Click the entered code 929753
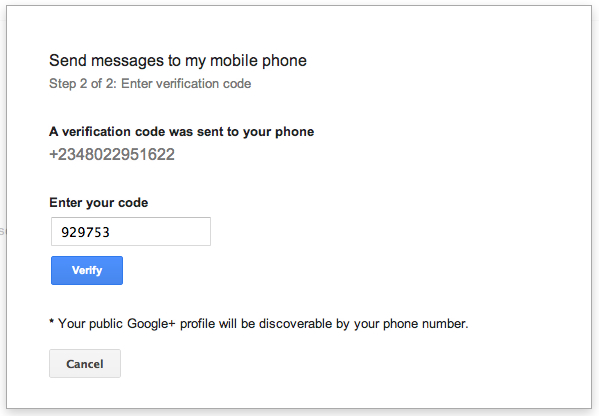 (86, 232)
